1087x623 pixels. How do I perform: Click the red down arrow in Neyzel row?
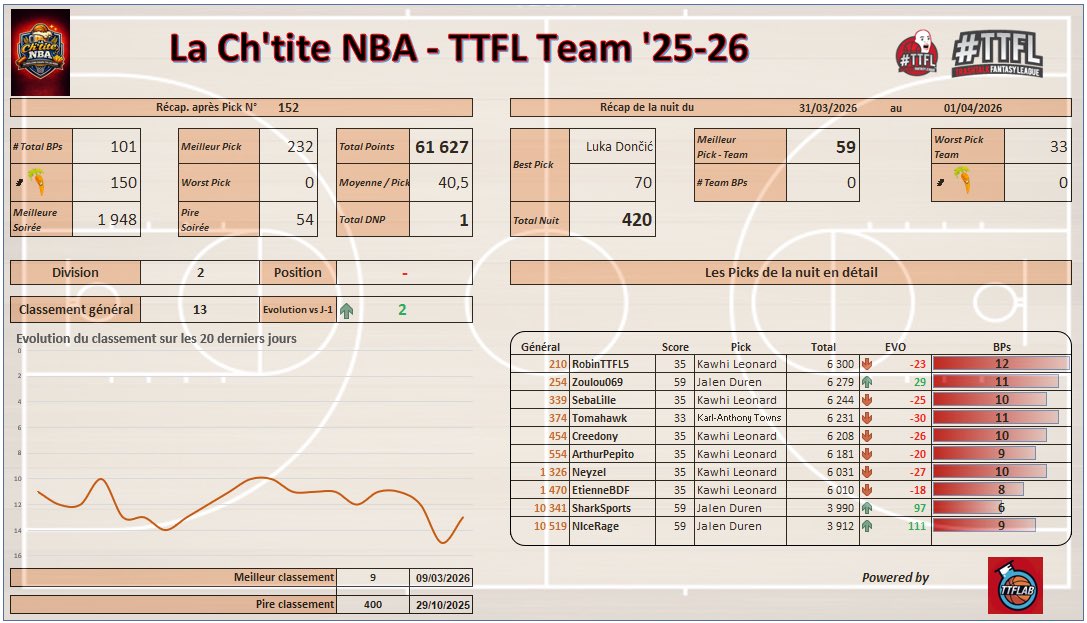[x=867, y=472]
